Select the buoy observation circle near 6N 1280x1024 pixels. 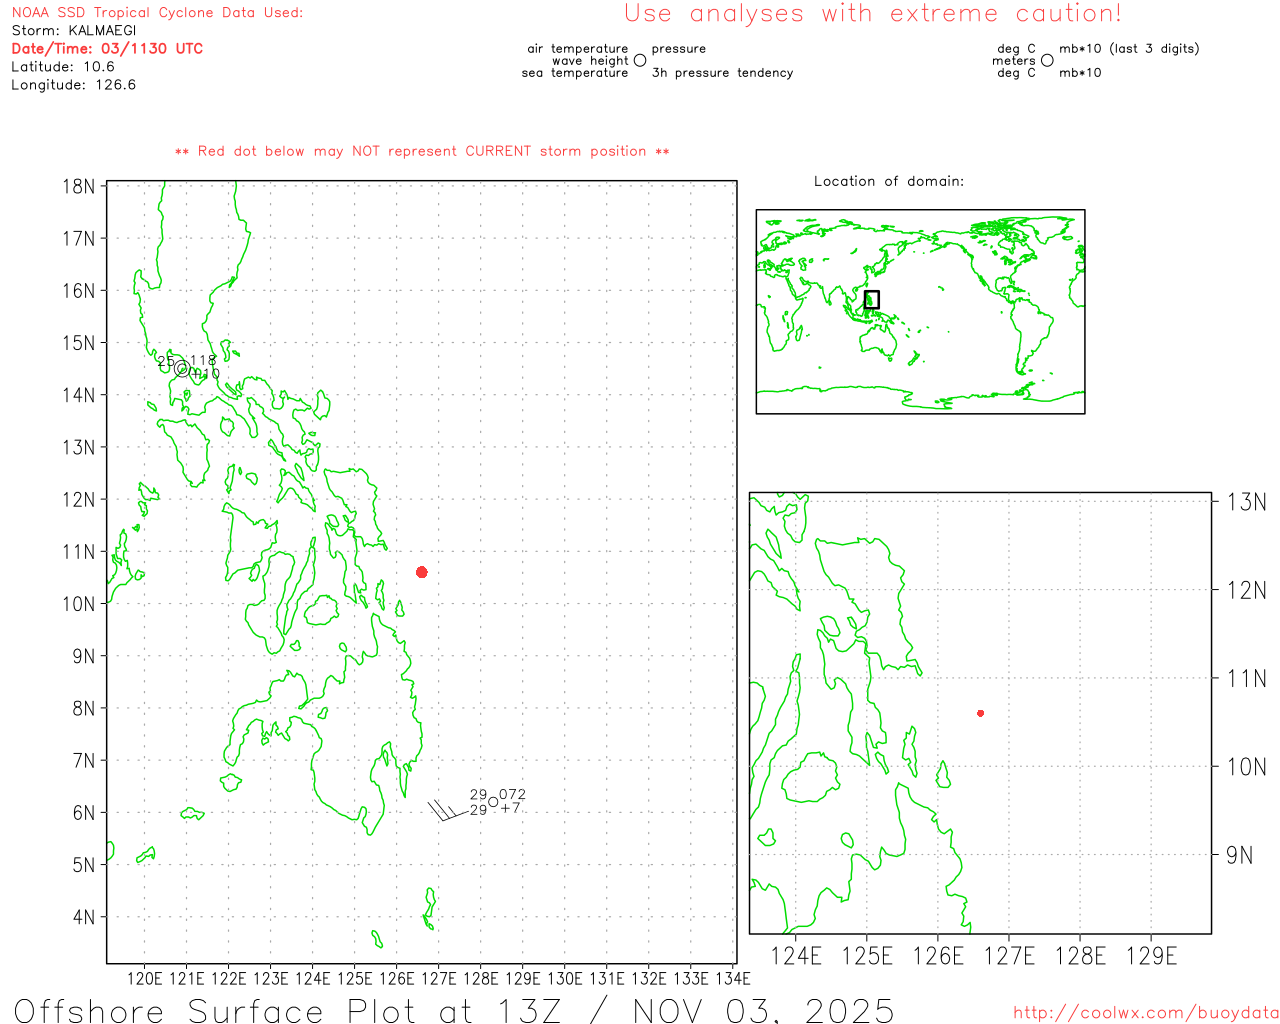[x=493, y=802]
